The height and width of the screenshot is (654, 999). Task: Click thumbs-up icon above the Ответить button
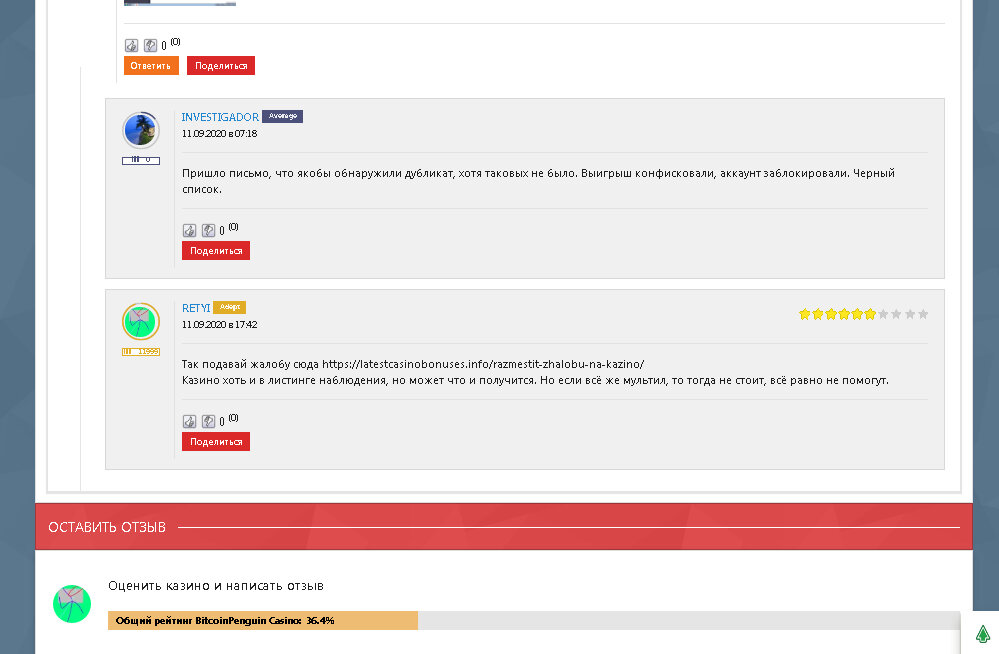click(x=131, y=45)
